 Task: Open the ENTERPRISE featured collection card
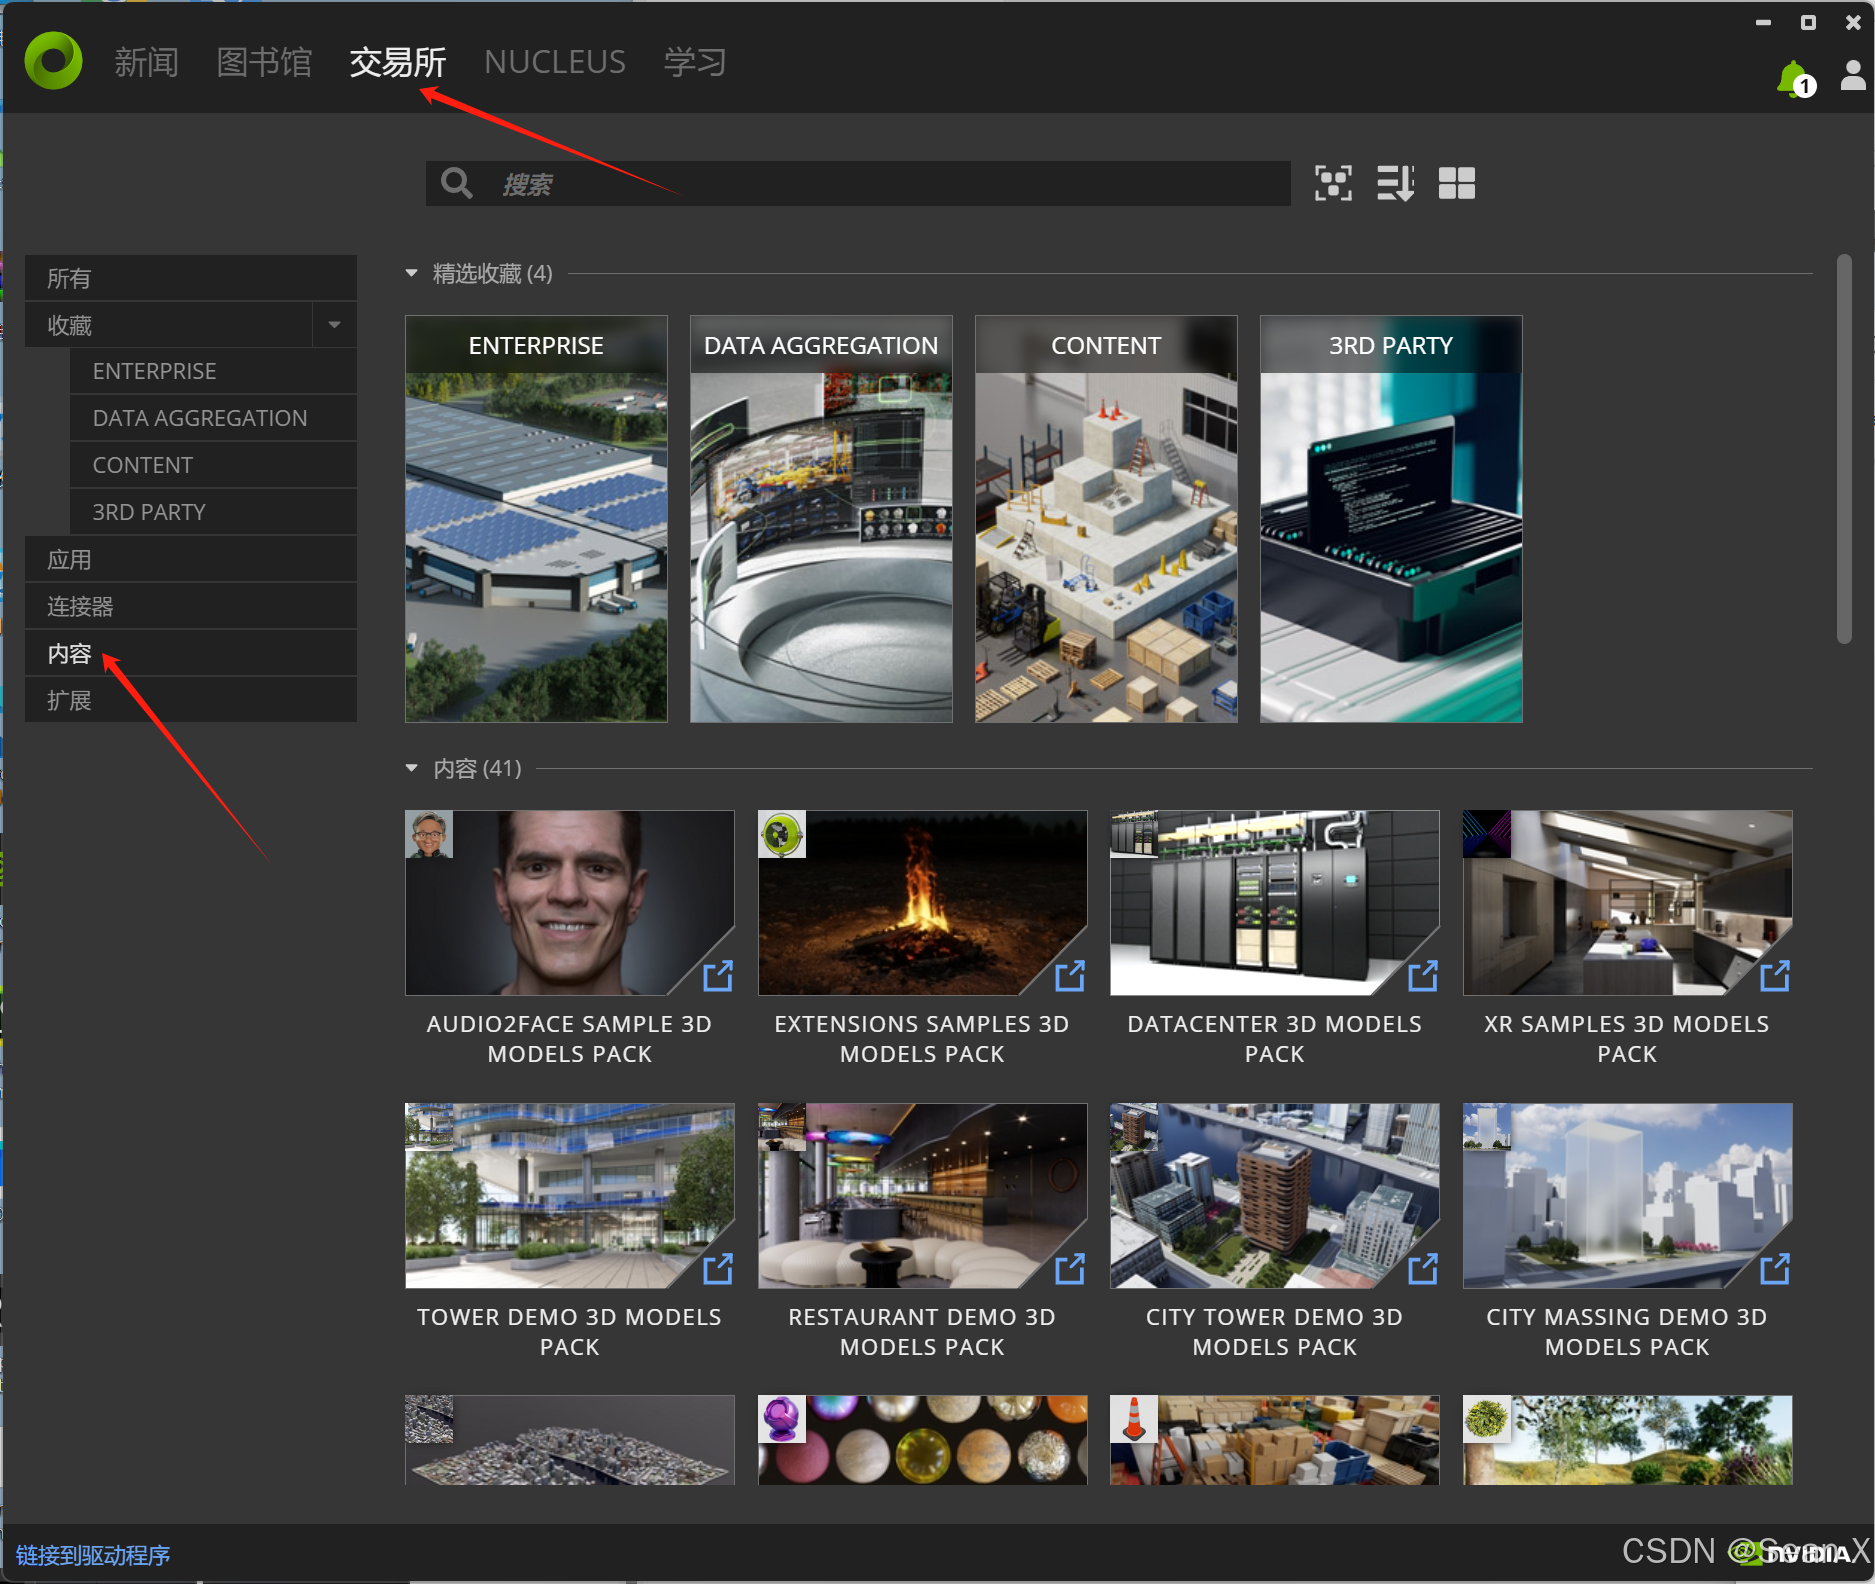(x=536, y=519)
